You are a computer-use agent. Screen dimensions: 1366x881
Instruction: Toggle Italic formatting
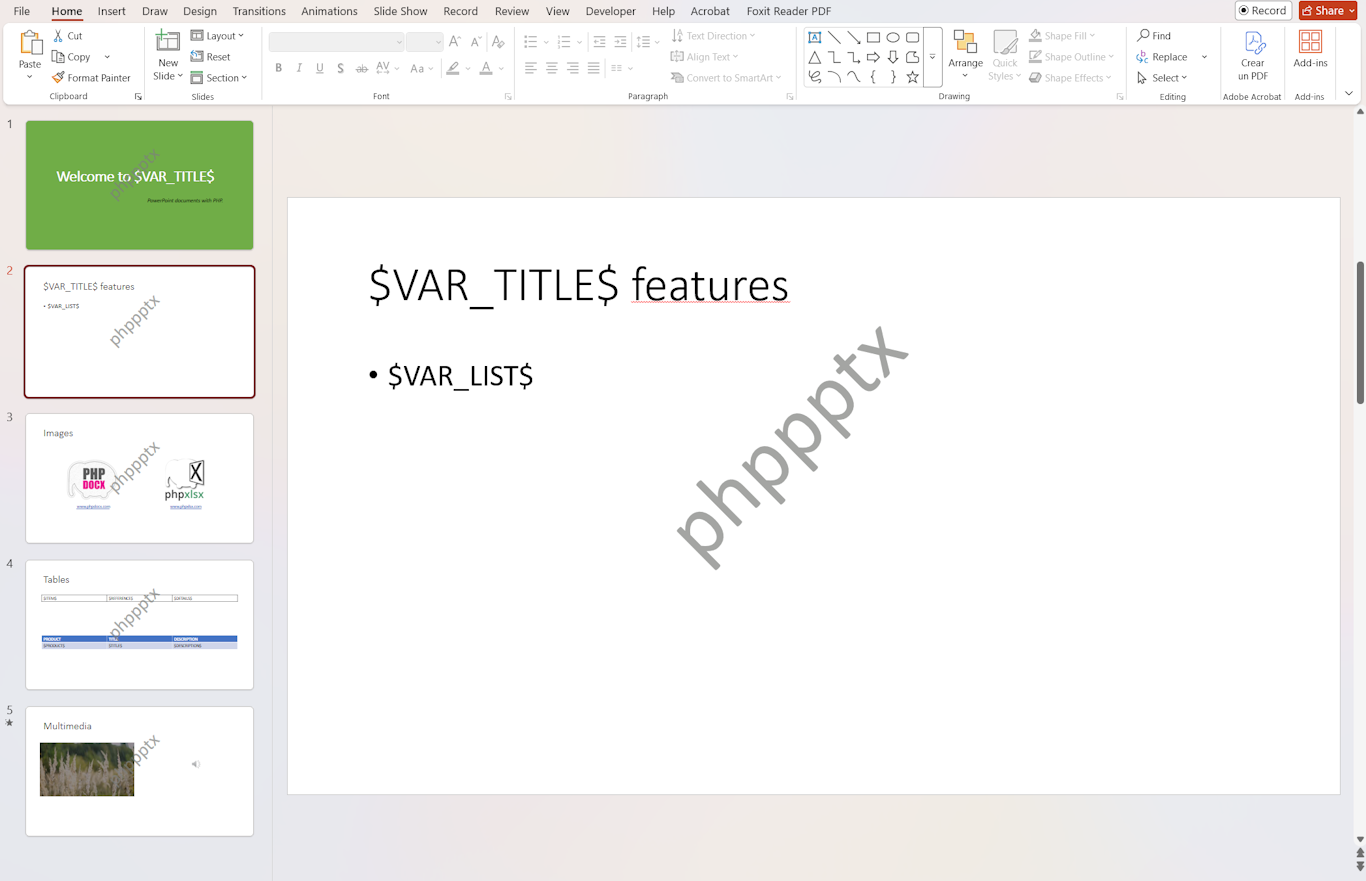[299, 68]
